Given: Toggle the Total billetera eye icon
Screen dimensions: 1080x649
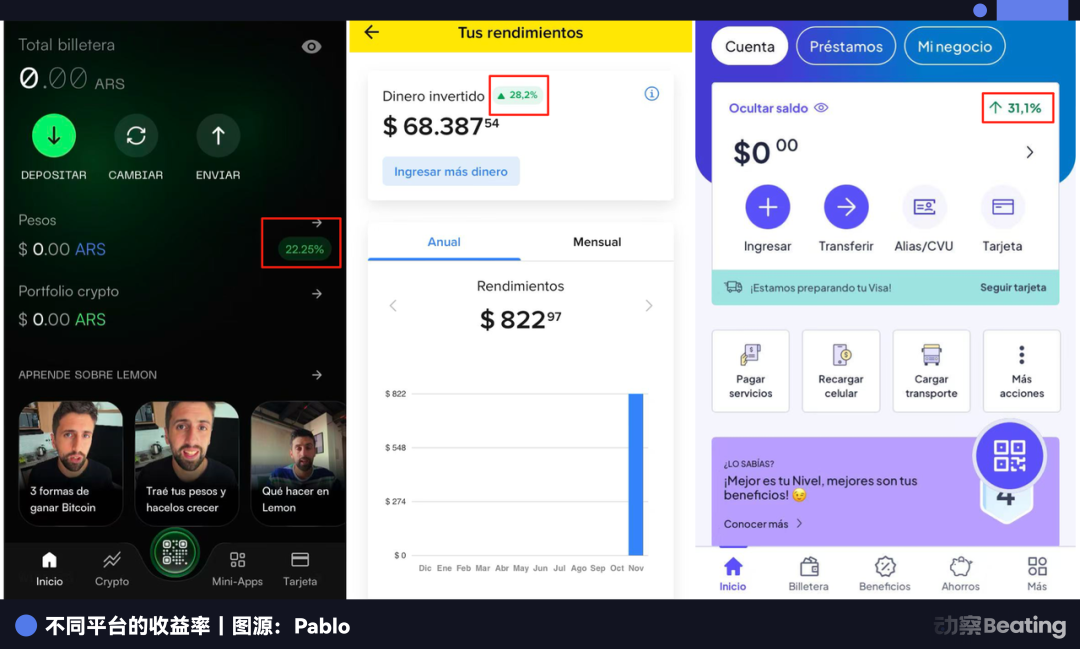Looking at the screenshot, I should tap(311, 46).
